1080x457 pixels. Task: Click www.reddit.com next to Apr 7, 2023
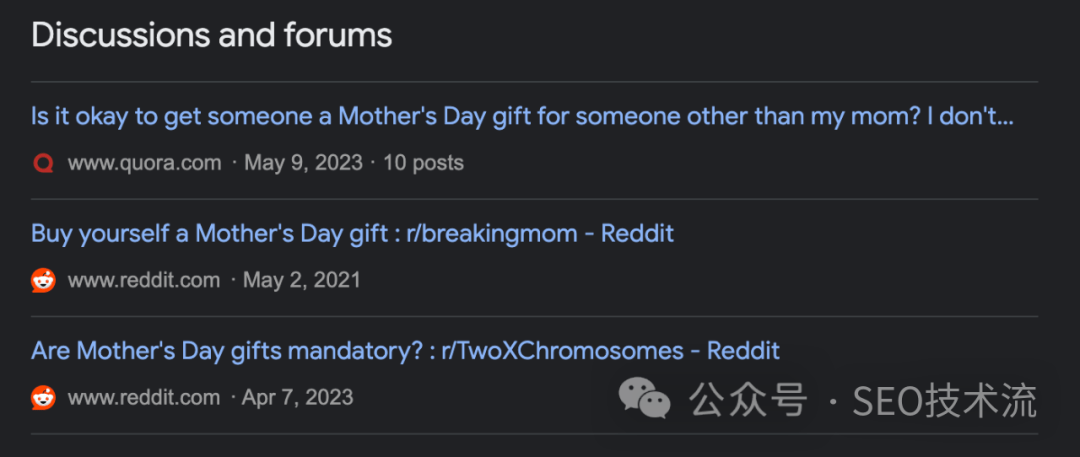pyautogui.click(x=144, y=397)
